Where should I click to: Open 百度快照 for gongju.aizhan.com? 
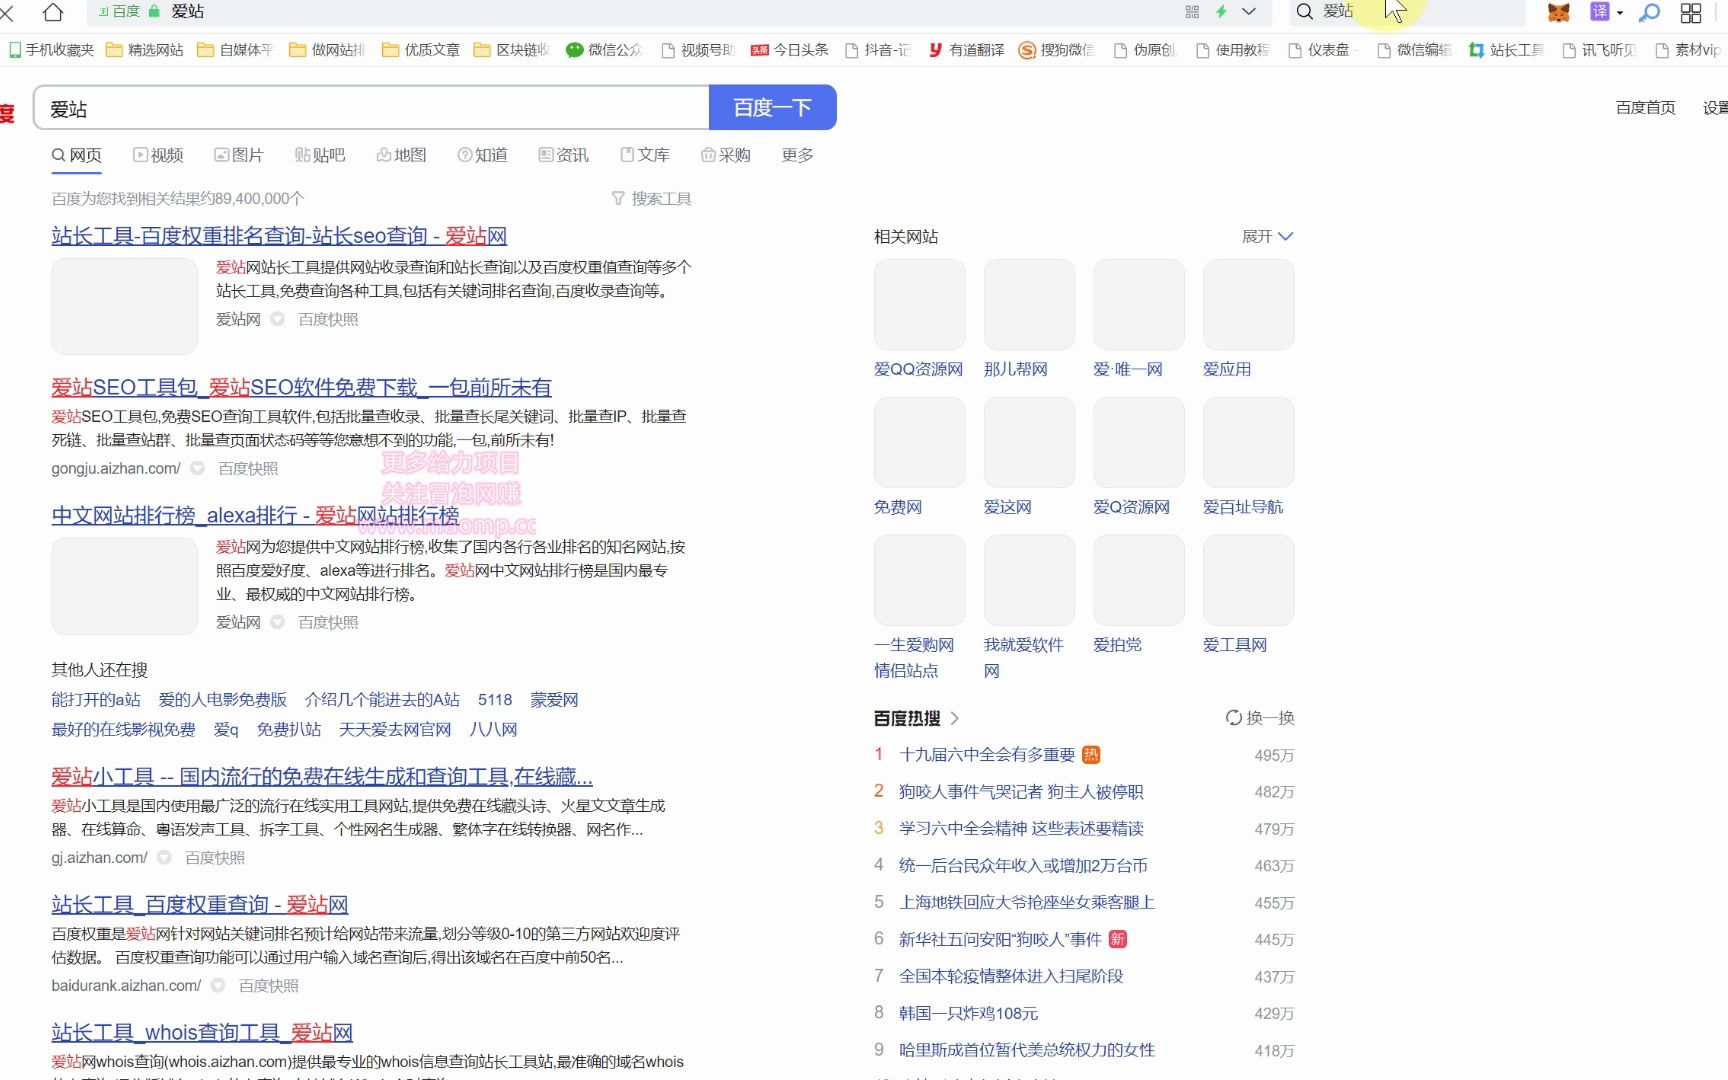tap(248, 468)
